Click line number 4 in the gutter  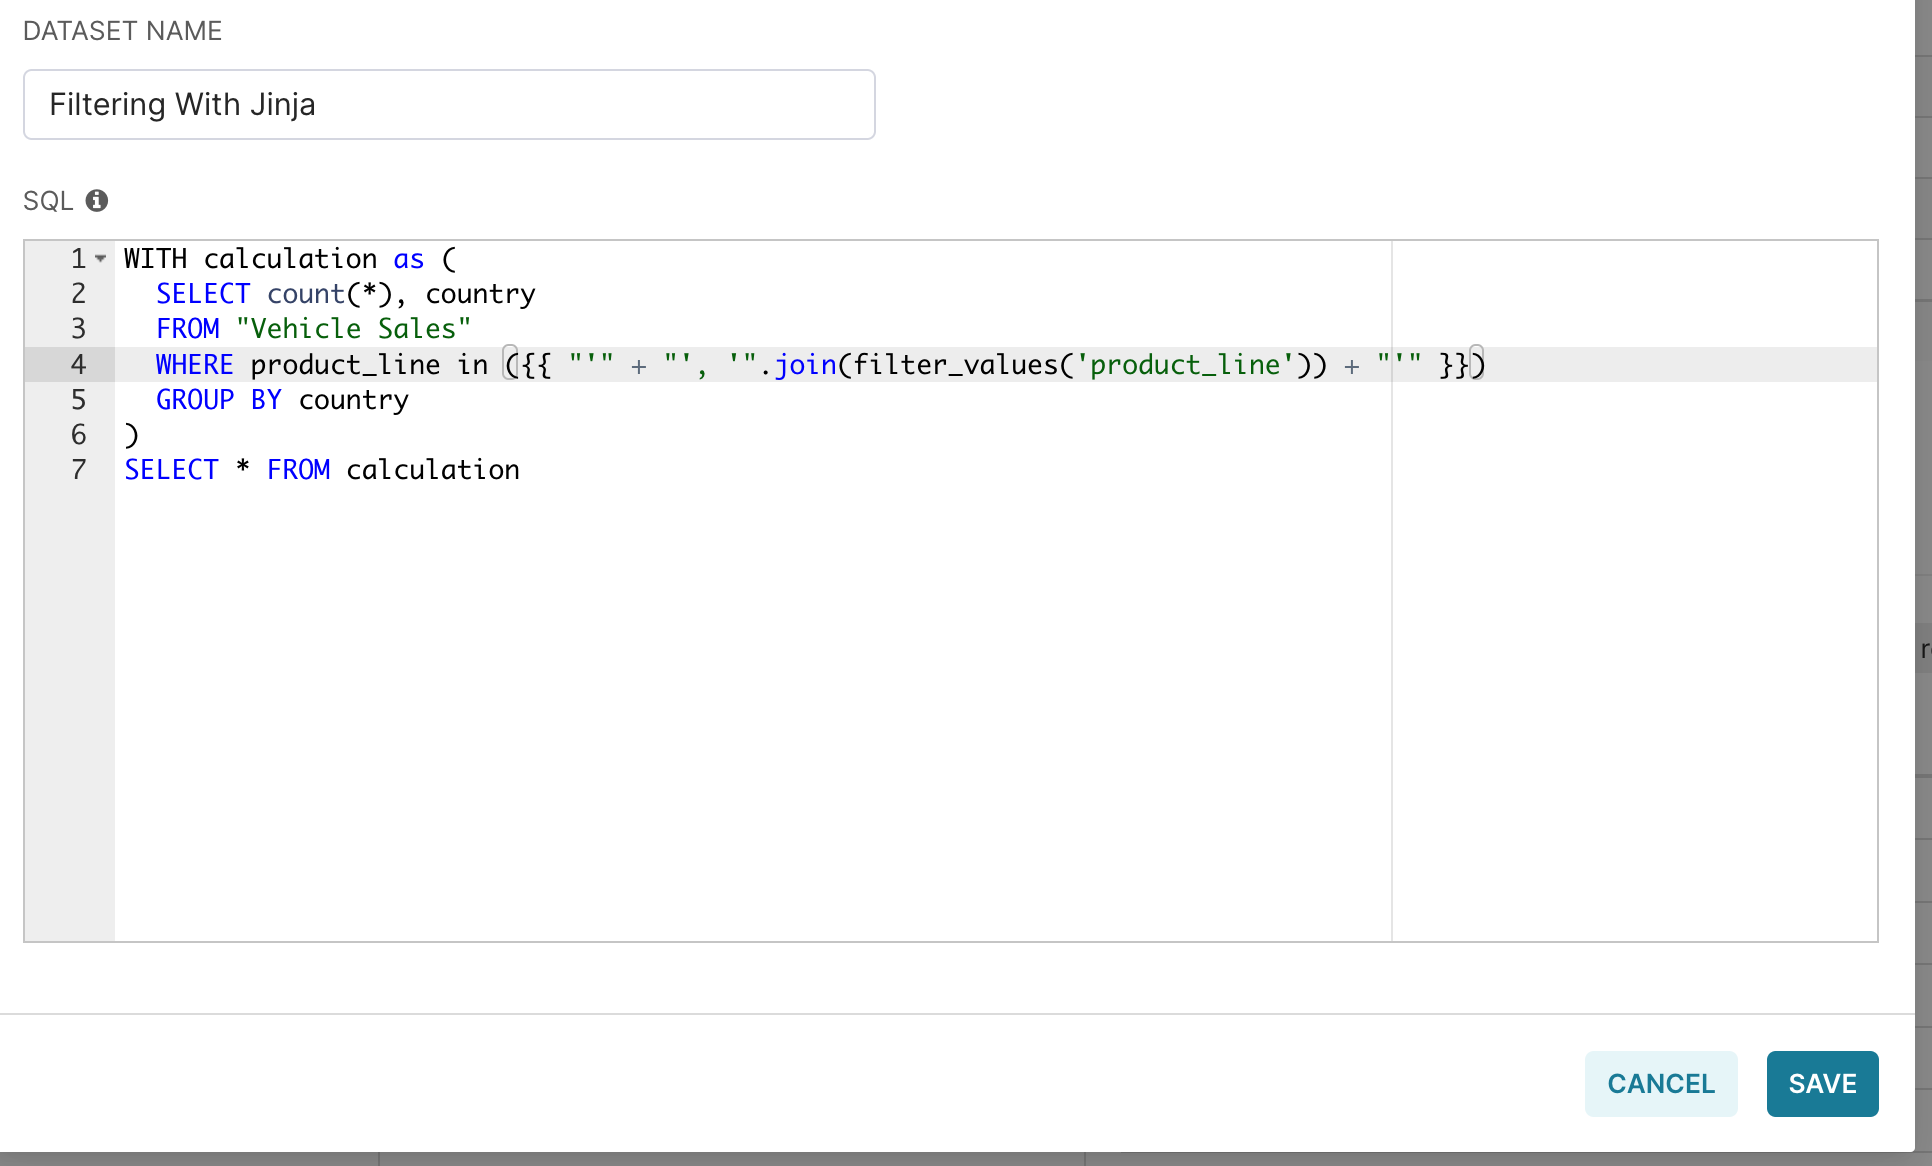coord(78,365)
